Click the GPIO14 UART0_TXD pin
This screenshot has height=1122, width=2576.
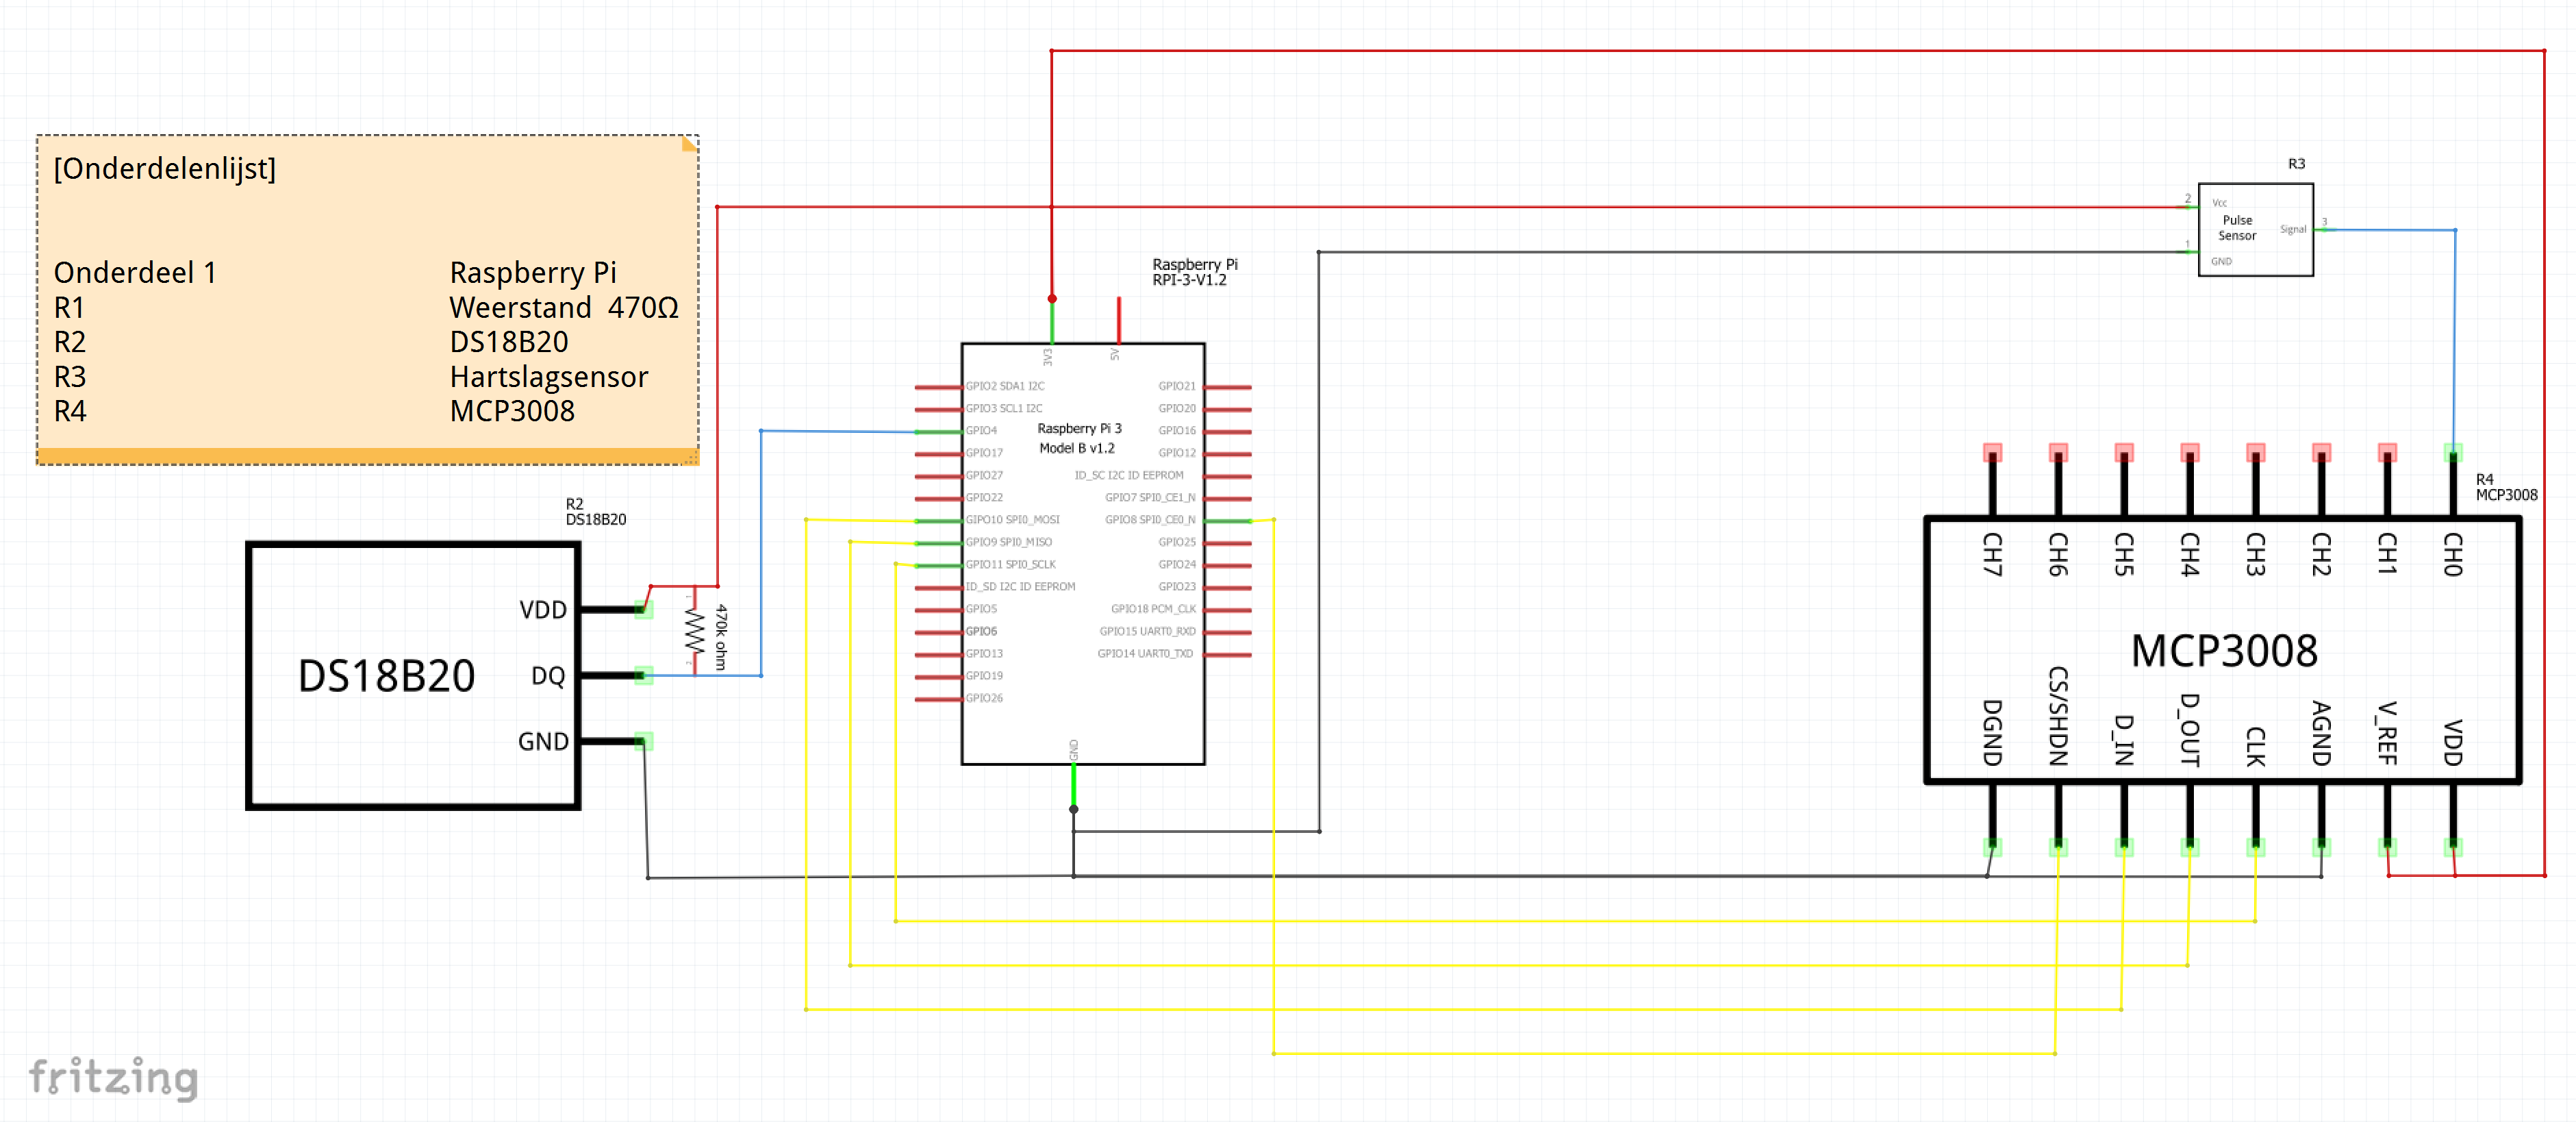coord(1228,654)
